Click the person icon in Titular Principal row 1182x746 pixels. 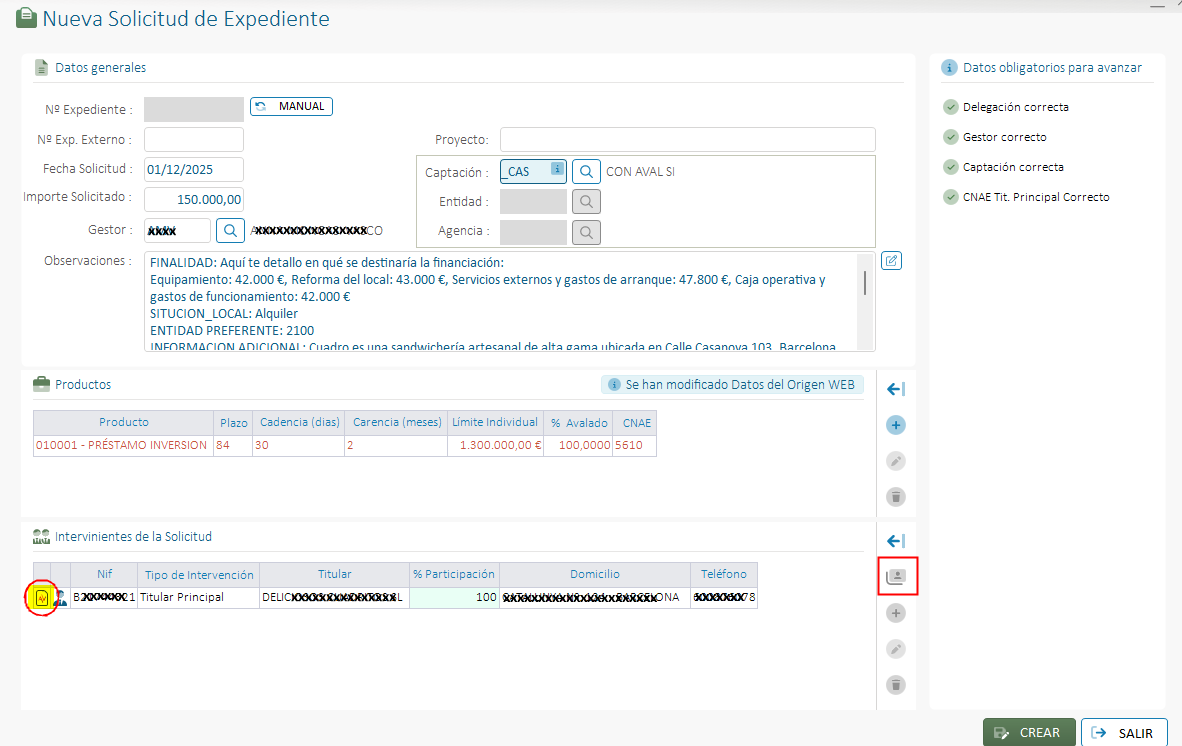click(x=60, y=598)
